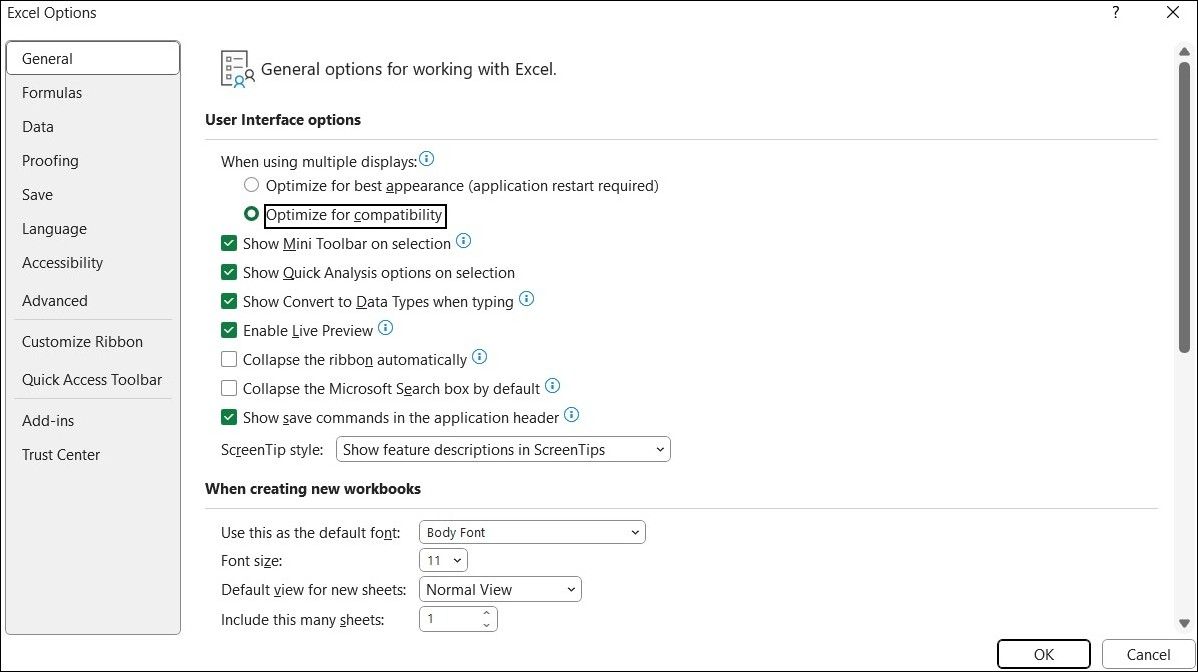1198x672 pixels.
Task: Click the Cancel button
Action: click(x=1147, y=654)
